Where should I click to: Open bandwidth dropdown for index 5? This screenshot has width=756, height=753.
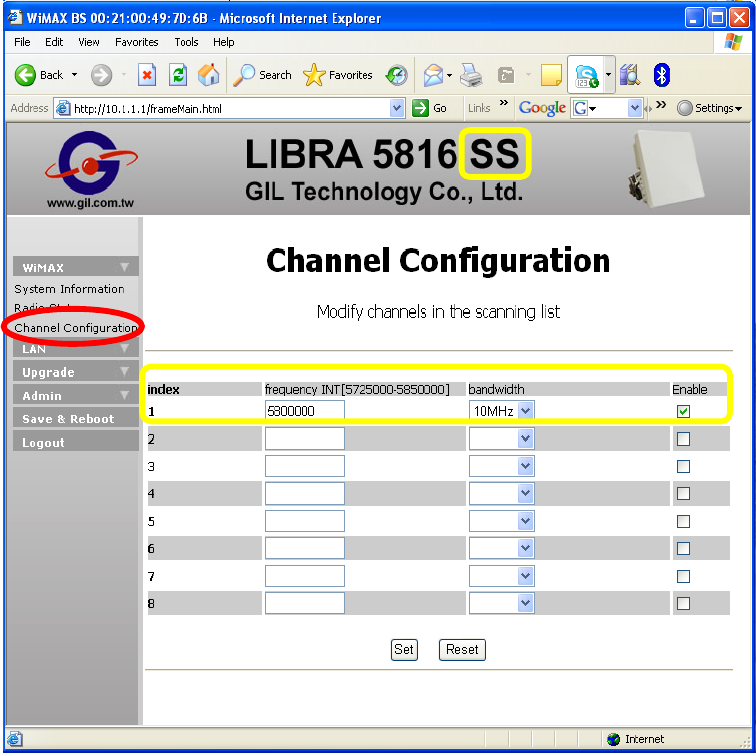point(501,521)
